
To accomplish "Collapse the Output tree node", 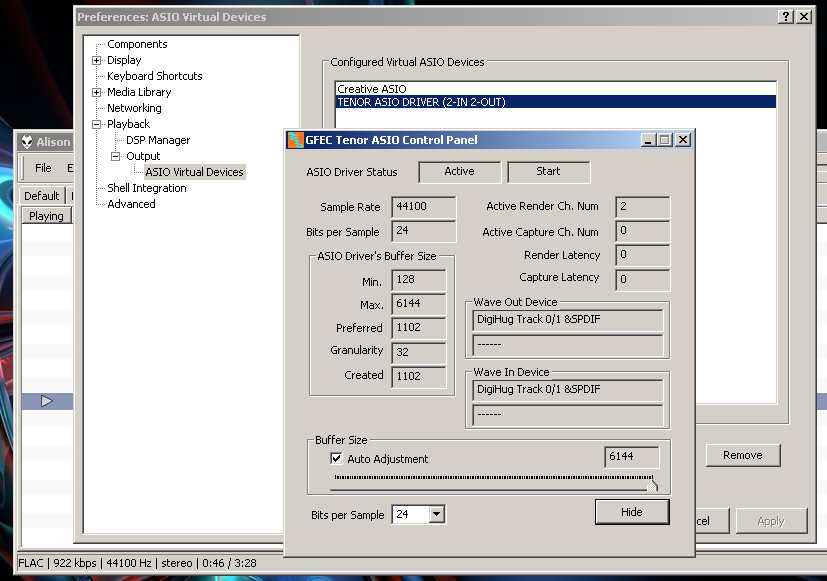I will tap(116, 157).
